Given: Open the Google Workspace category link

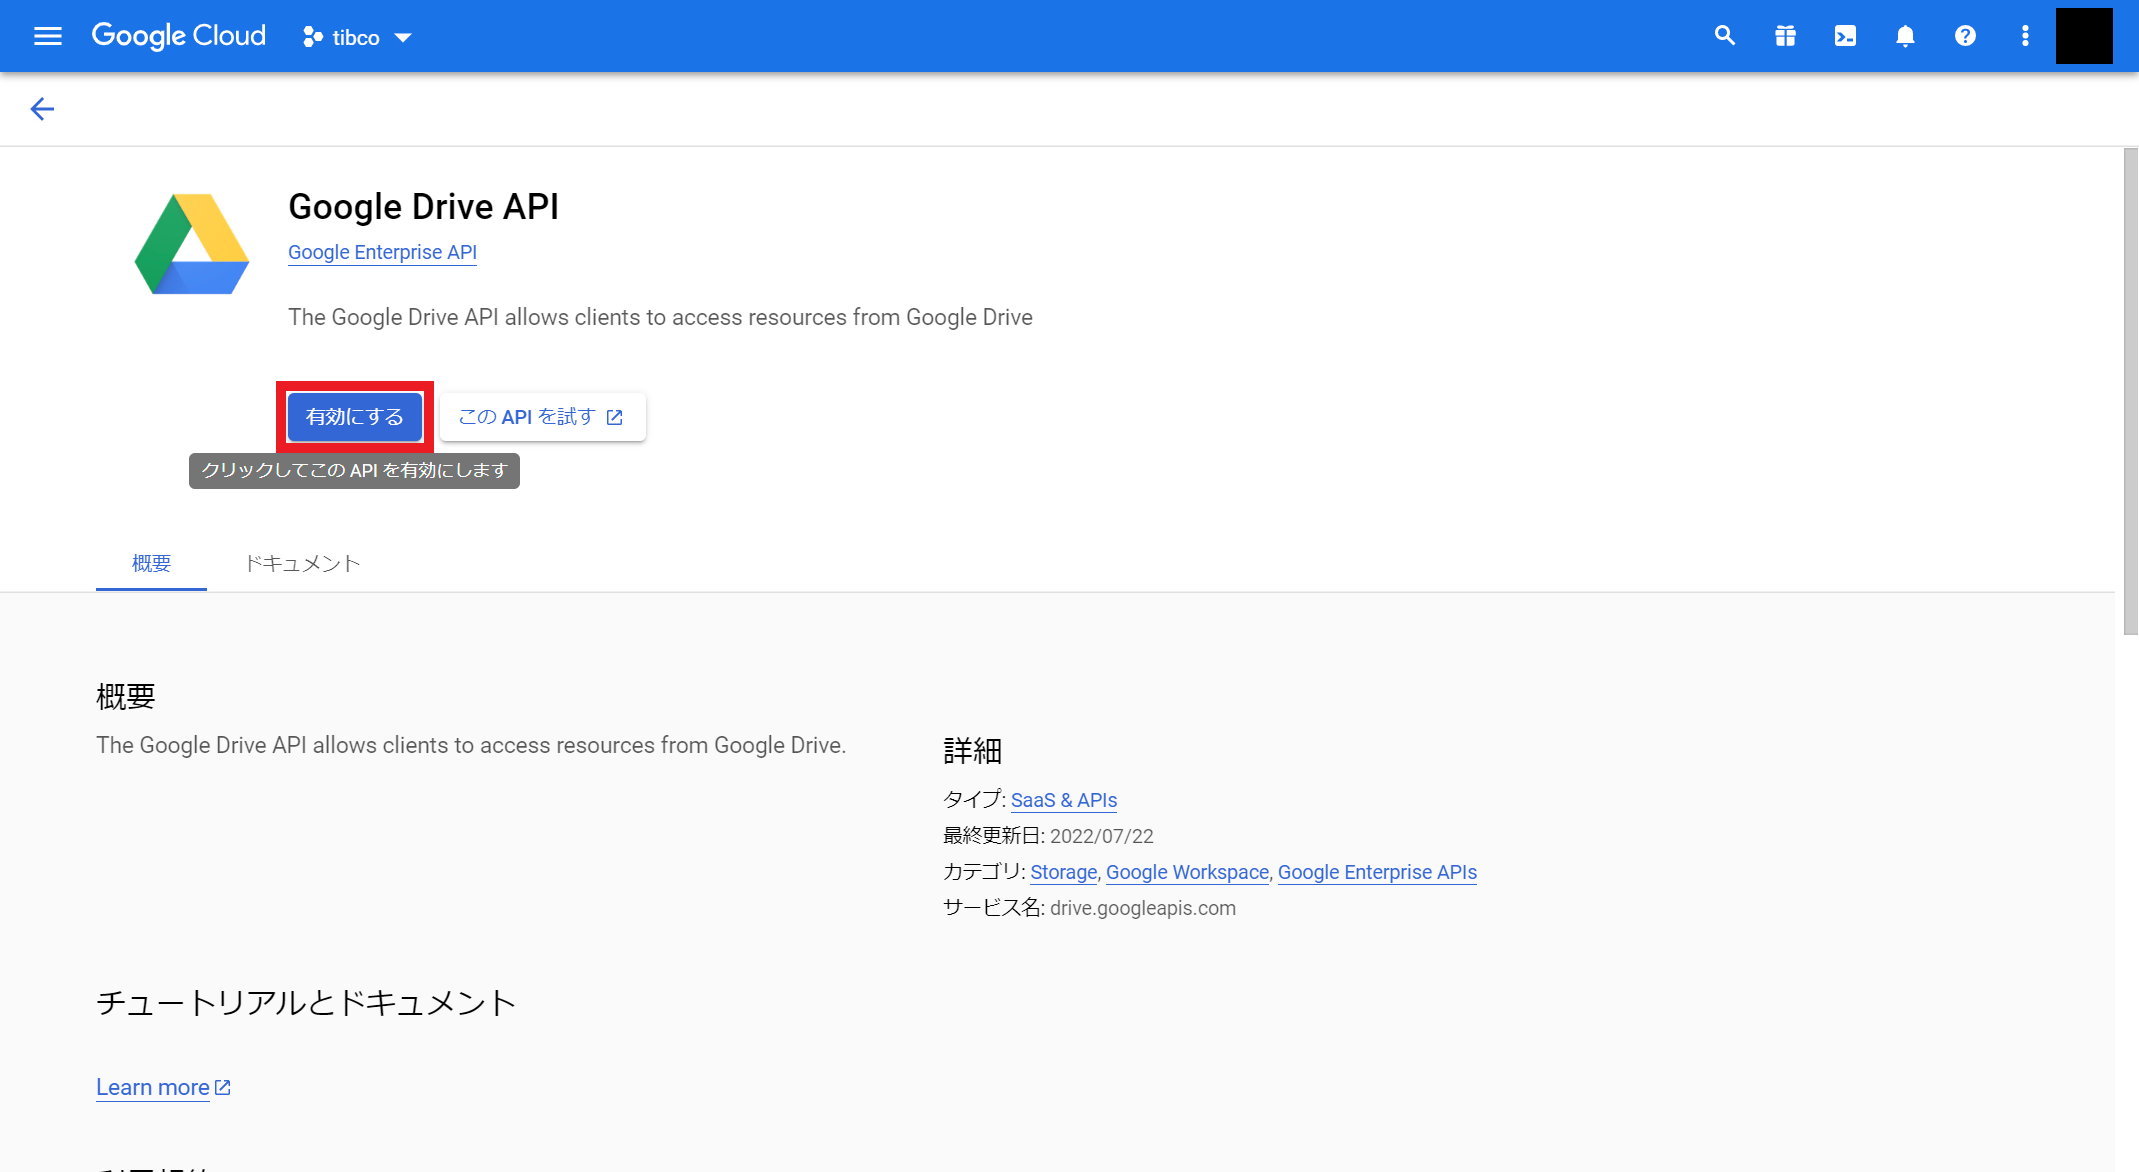Looking at the screenshot, I should tap(1187, 873).
